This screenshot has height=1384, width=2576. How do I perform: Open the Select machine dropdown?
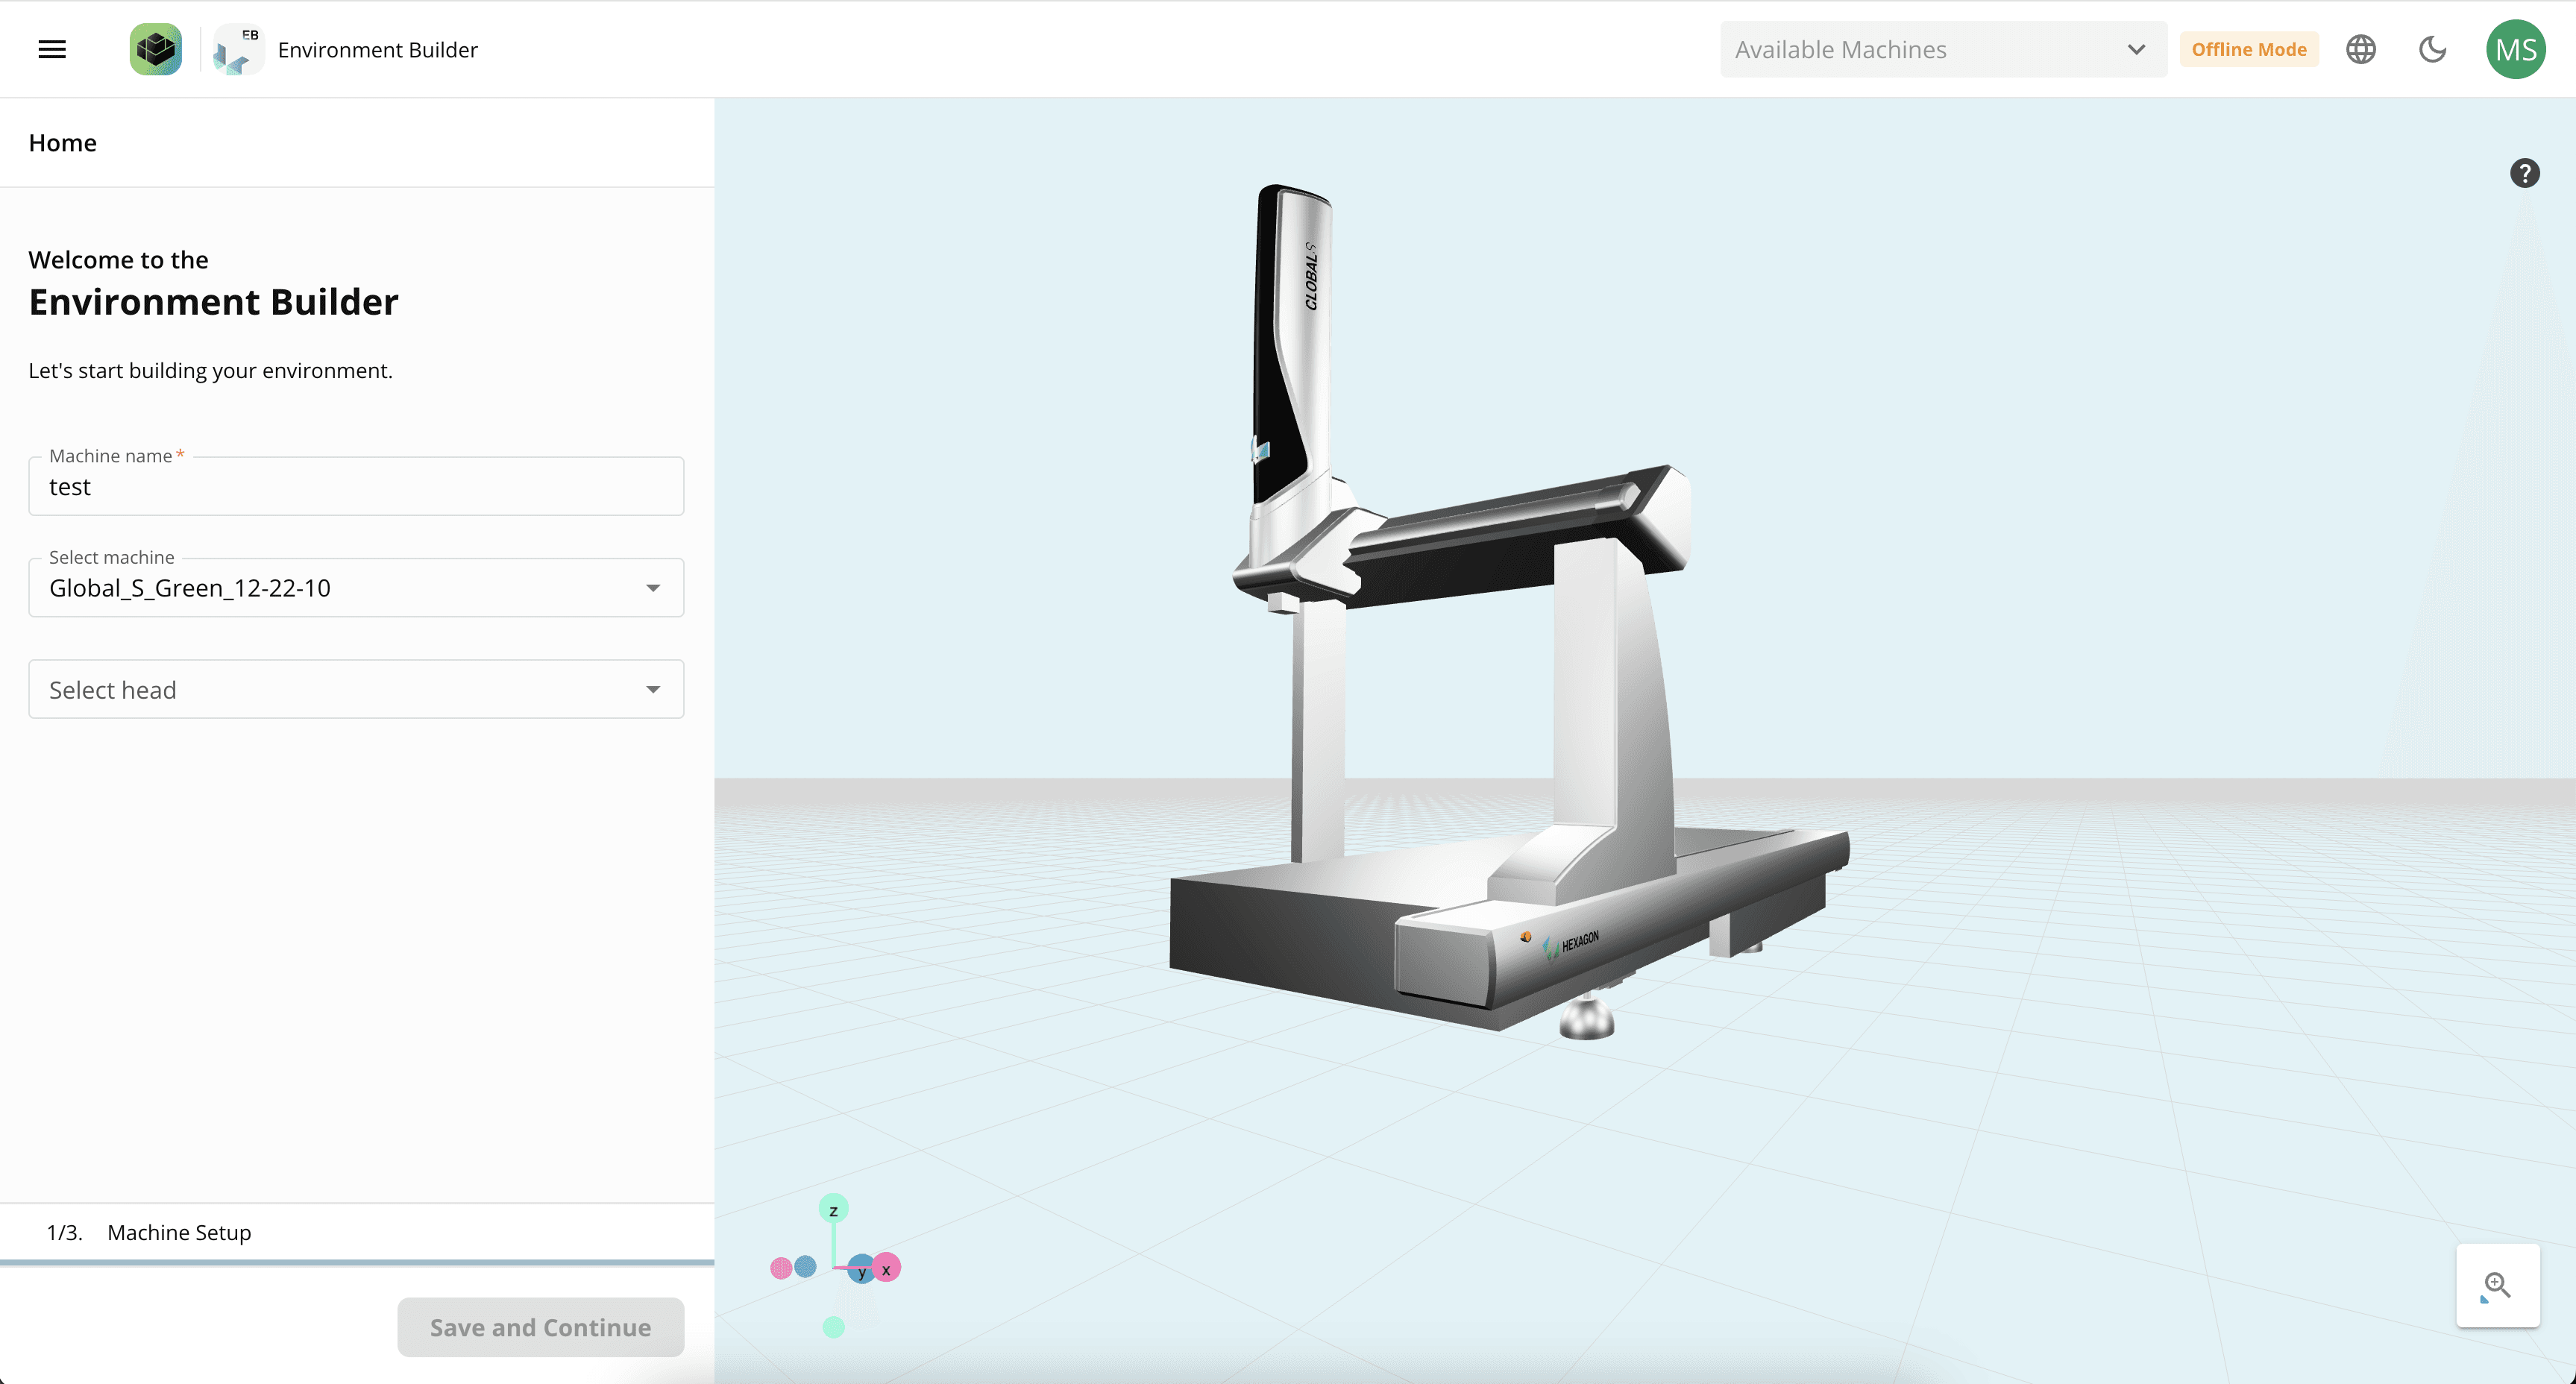tap(356, 588)
